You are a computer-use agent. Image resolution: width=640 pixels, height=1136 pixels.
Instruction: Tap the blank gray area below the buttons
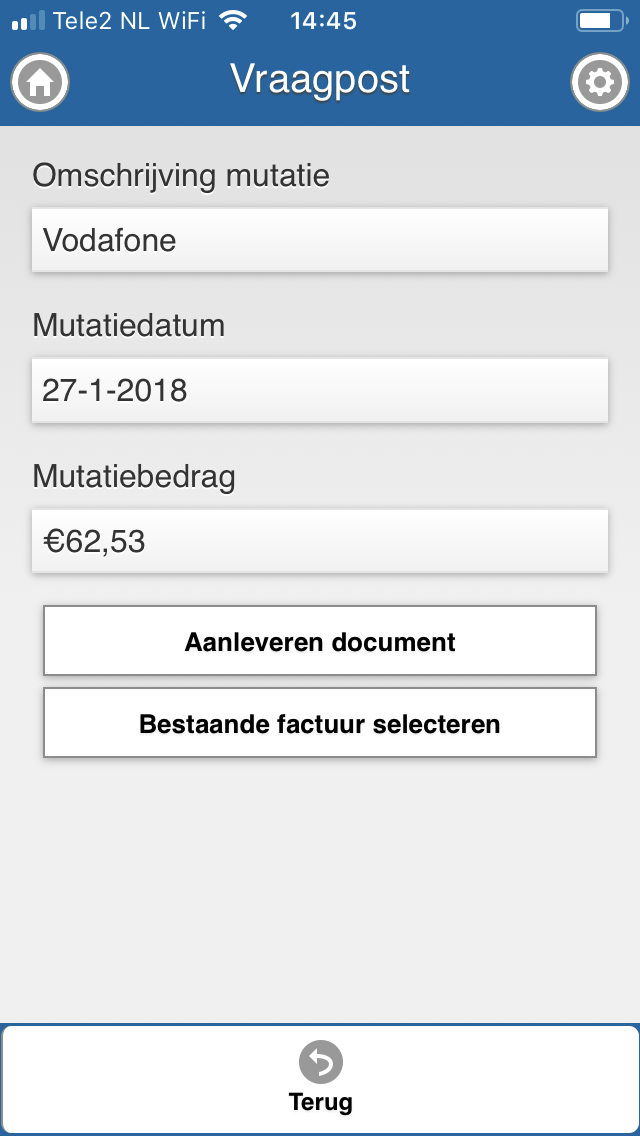pyautogui.click(x=320, y=891)
